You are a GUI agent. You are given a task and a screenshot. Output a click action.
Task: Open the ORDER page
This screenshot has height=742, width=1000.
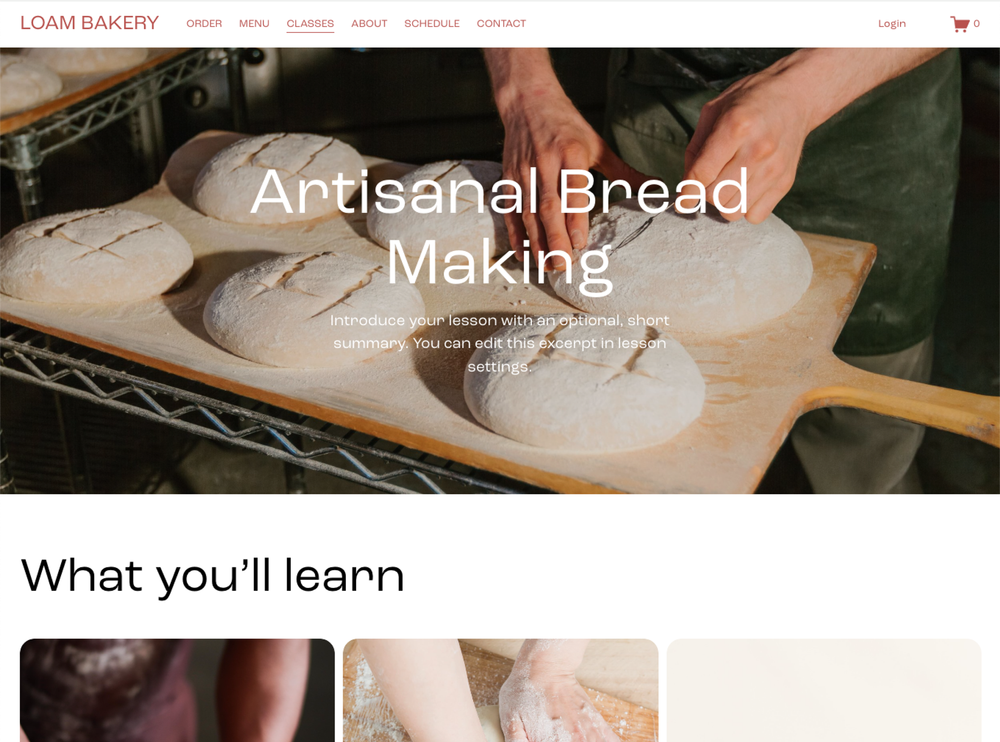204,24
